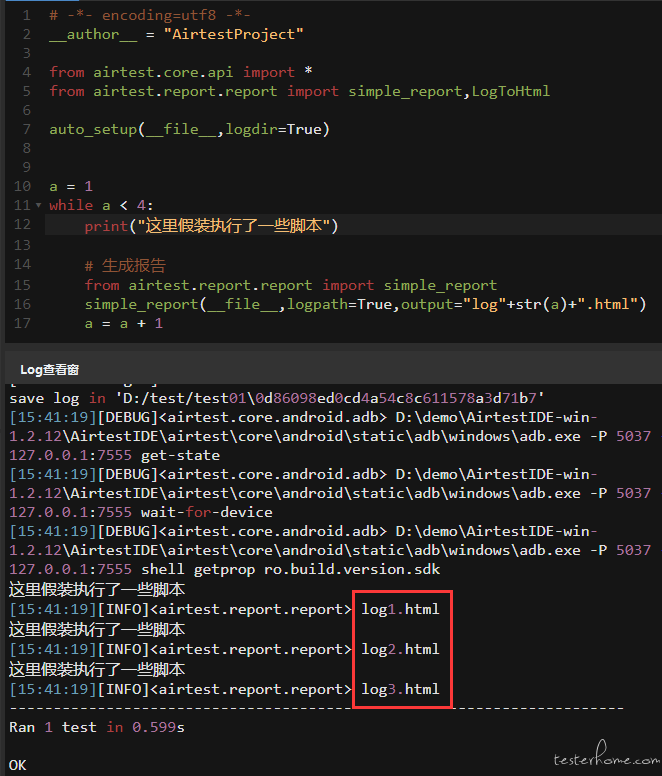Click the 'while a < 4:' statement

(x=101, y=205)
